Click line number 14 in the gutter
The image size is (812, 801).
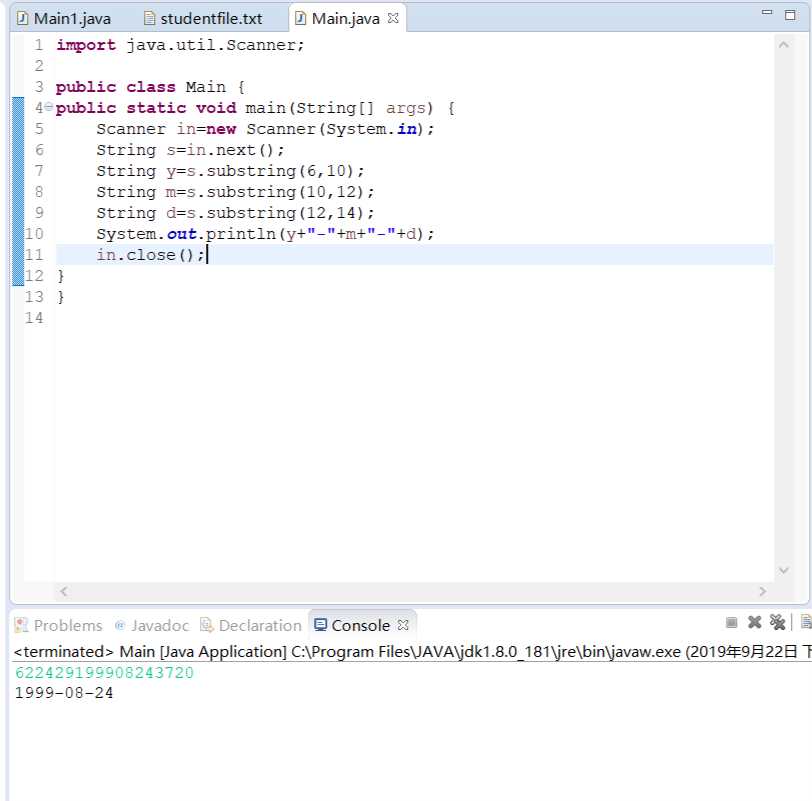coord(34,317)
